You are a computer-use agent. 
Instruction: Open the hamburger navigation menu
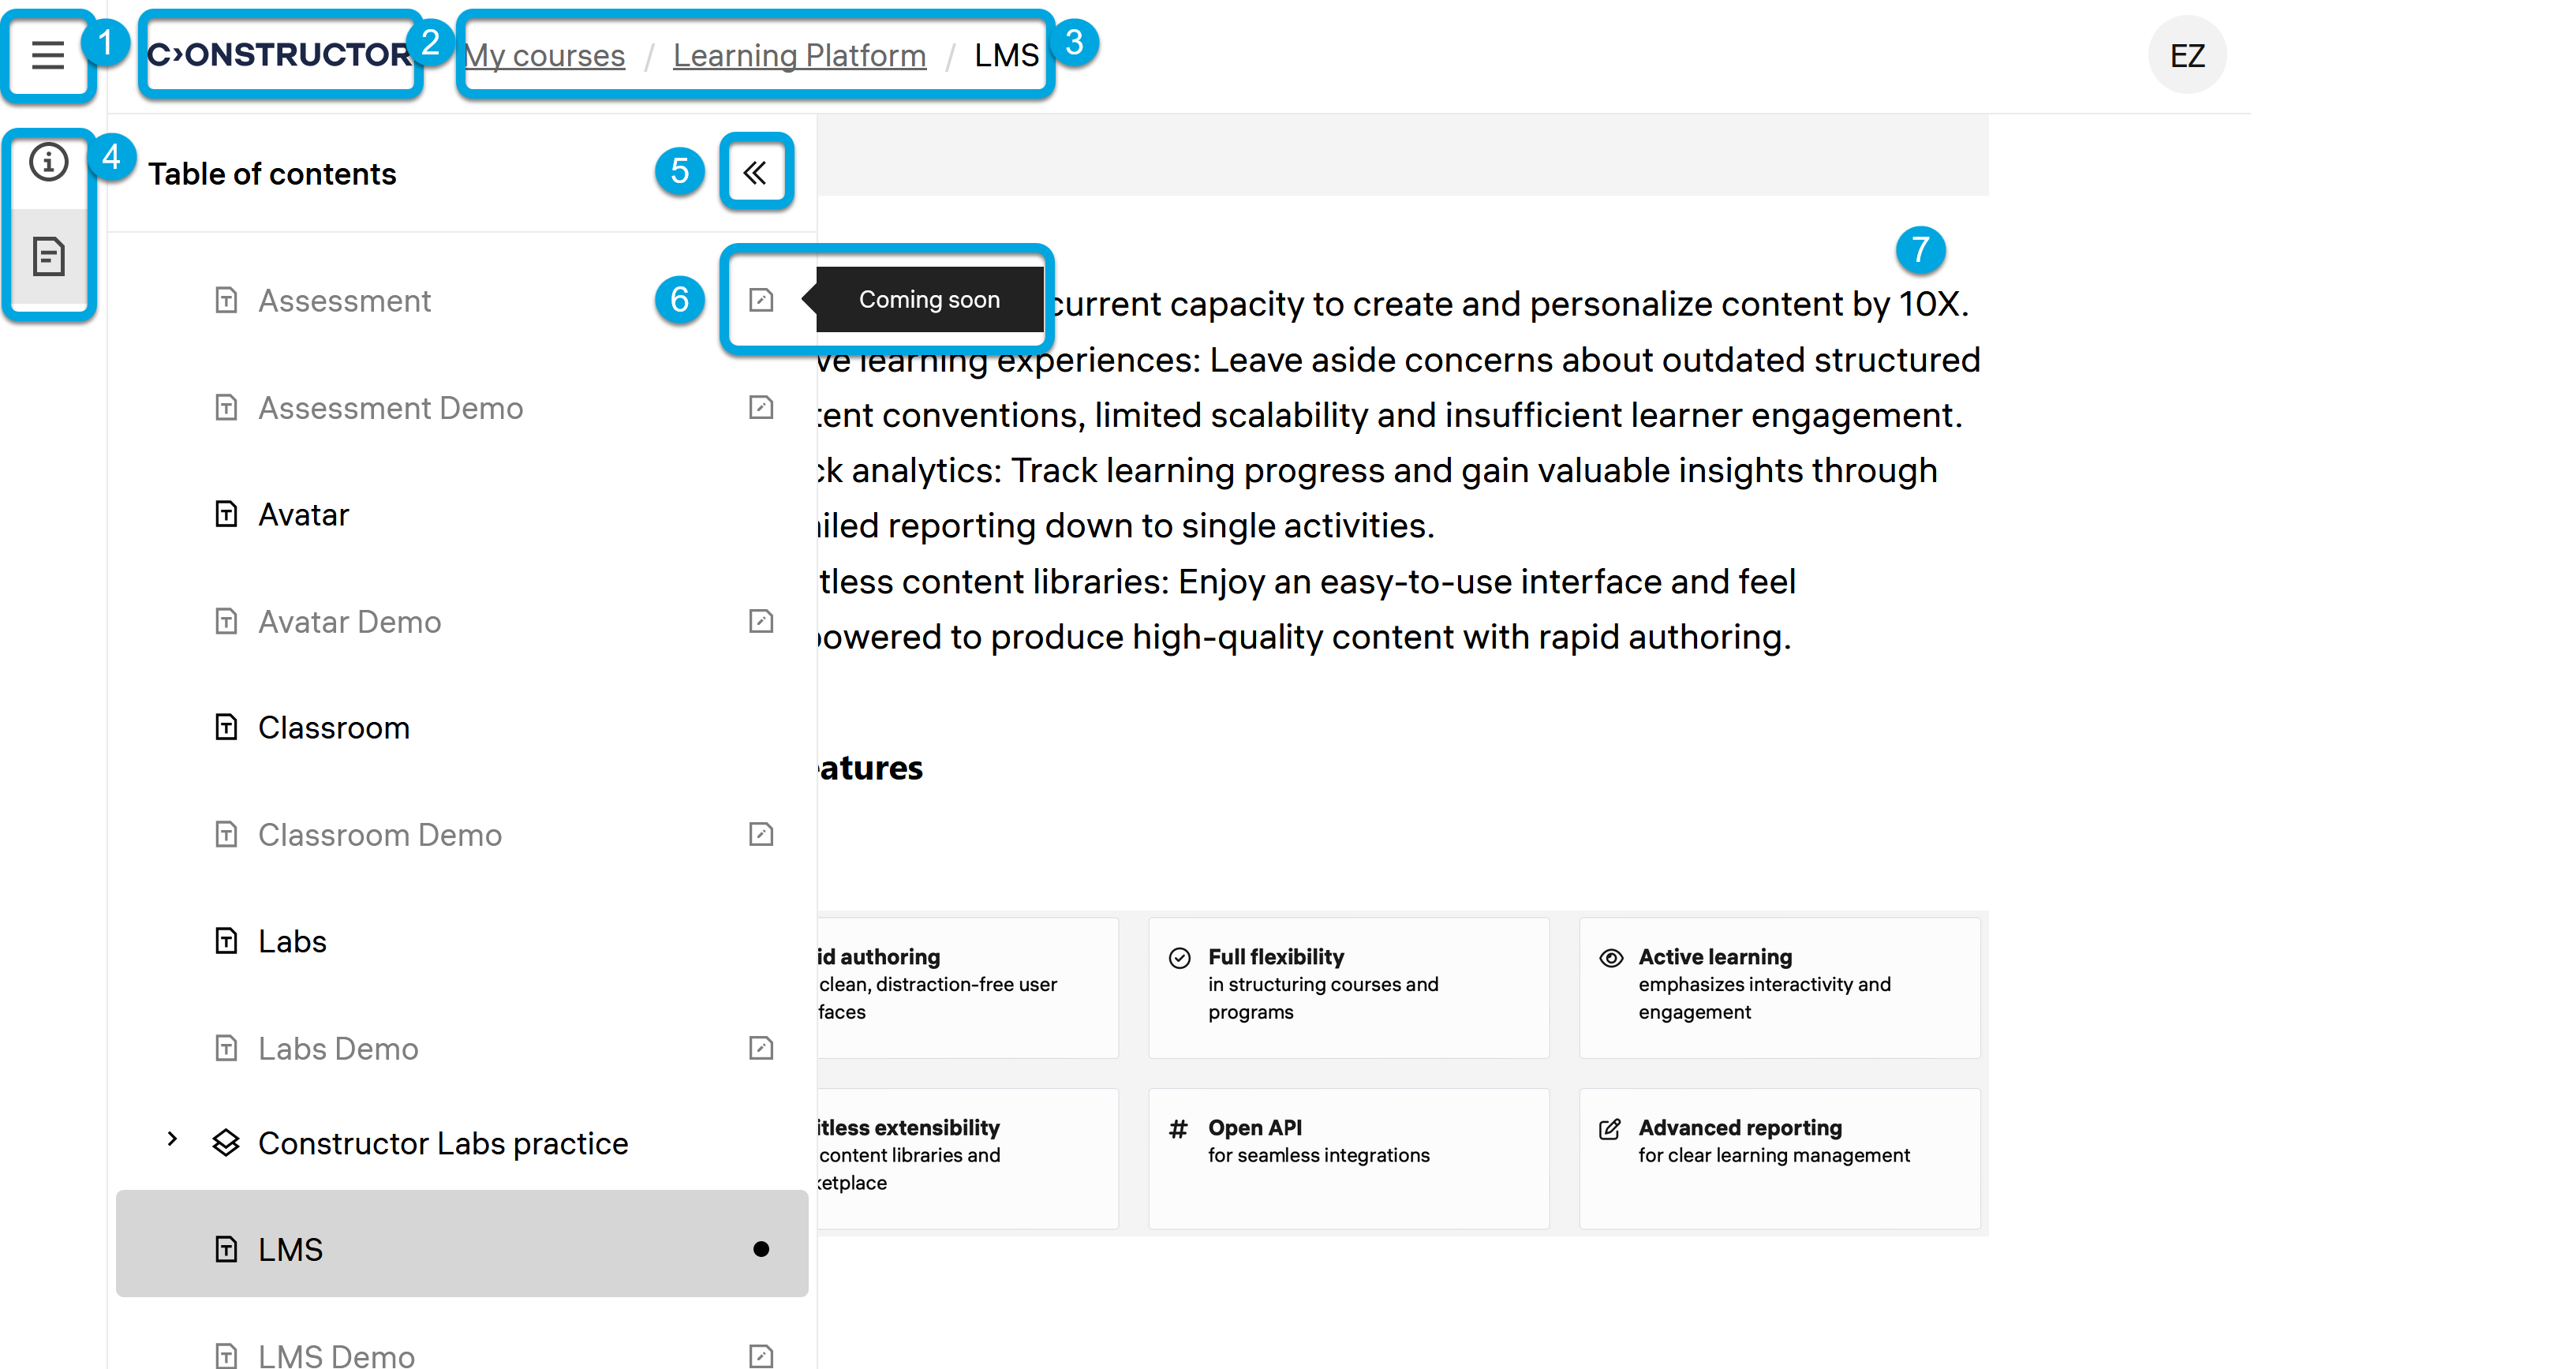pos(47,55)
